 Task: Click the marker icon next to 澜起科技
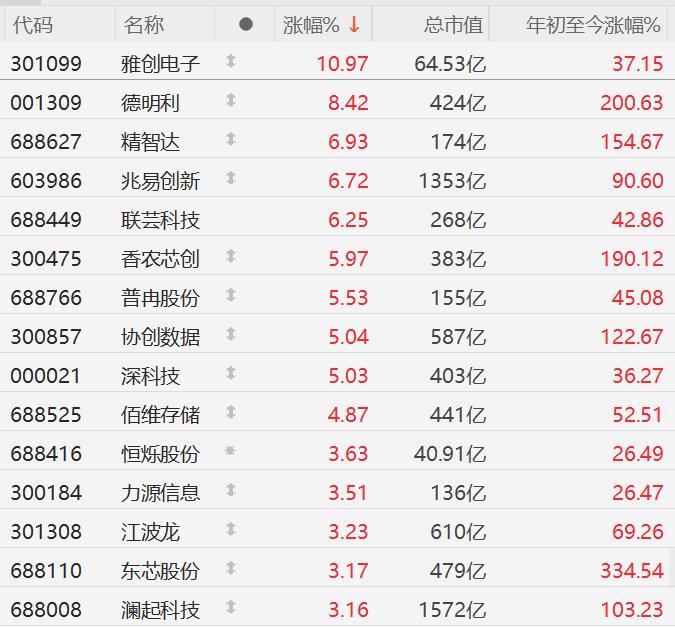[x=231, y=607]
